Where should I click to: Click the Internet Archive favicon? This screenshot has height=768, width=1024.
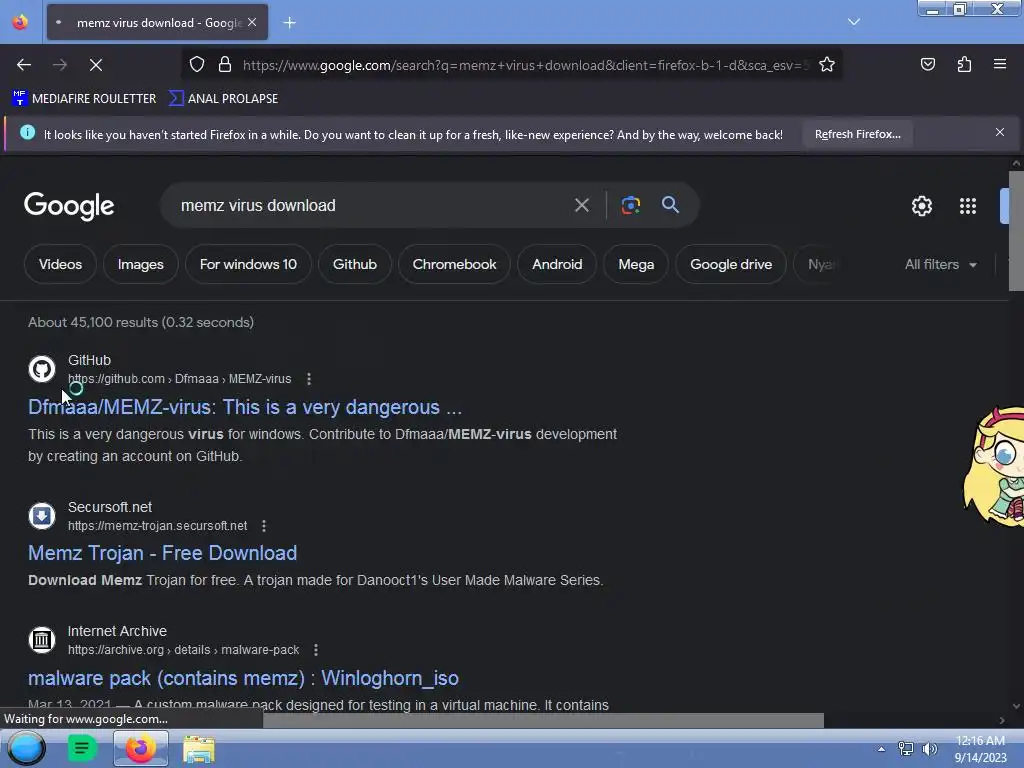pyautogui.click(x=42, y=640)
